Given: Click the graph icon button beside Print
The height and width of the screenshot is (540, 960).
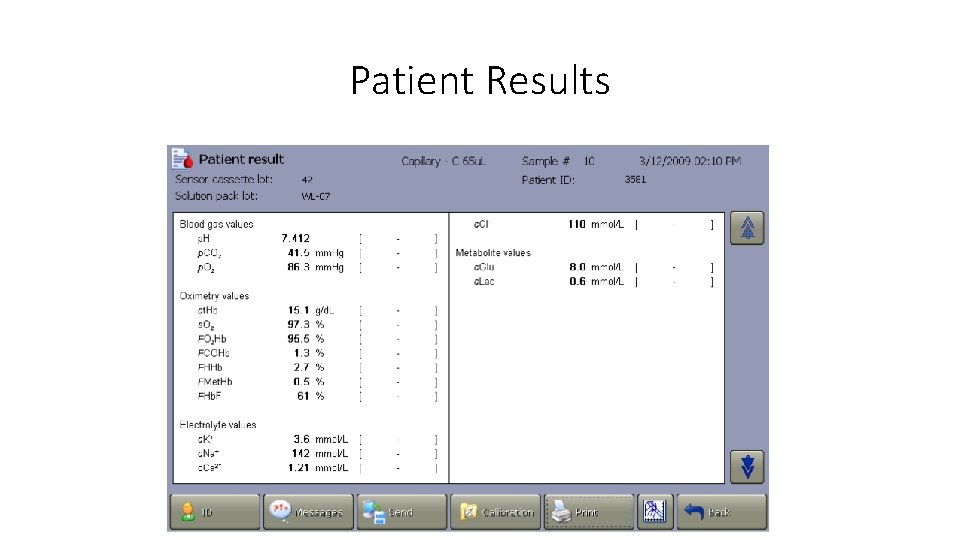Looking at the screenshot, I should (654, 512).
